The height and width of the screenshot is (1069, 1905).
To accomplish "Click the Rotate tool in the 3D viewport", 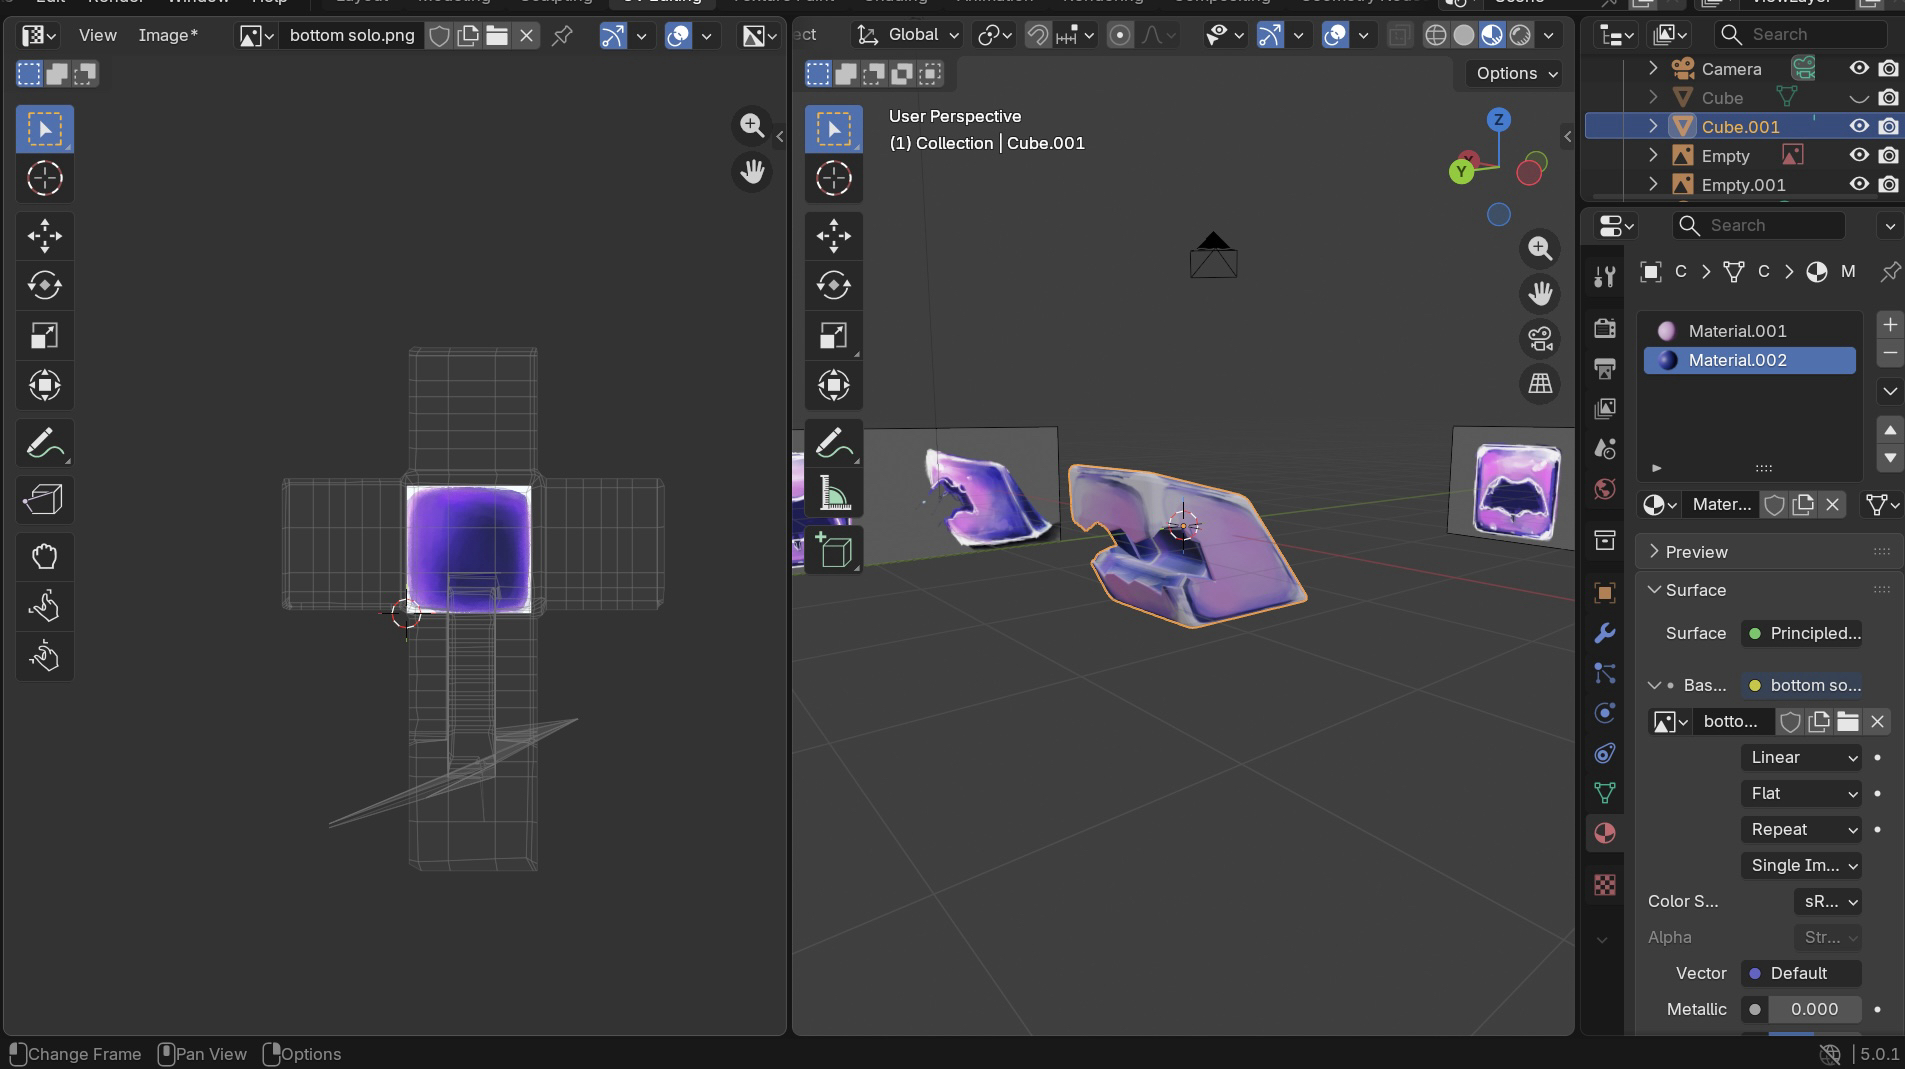I will tap(833, 286).
